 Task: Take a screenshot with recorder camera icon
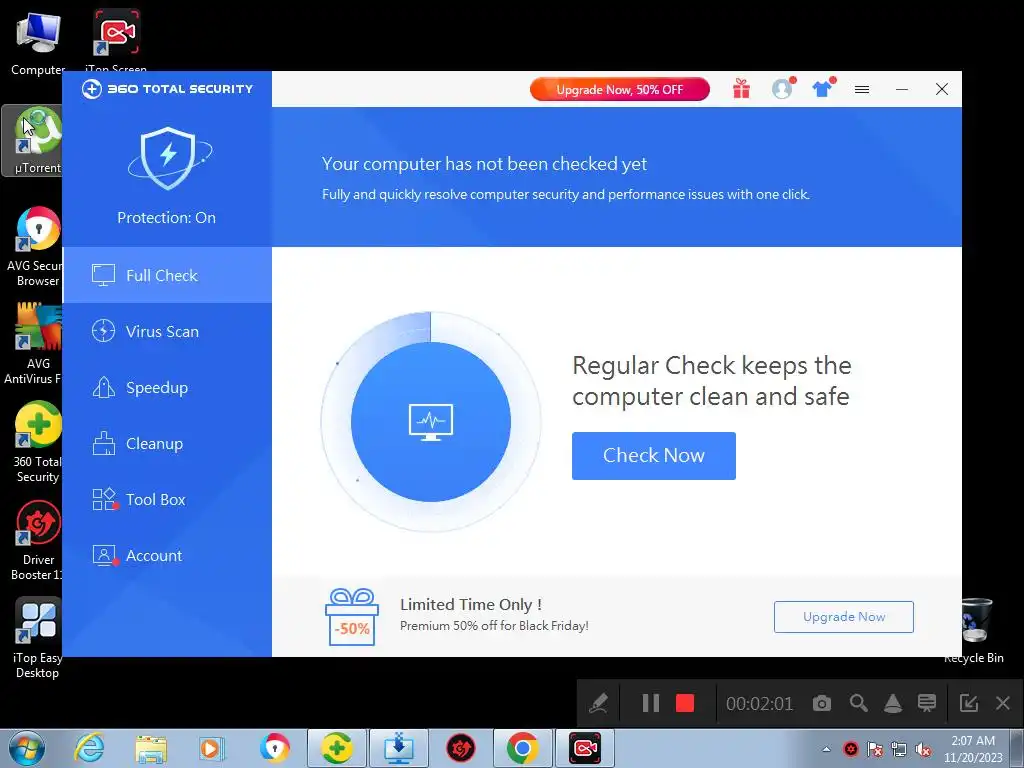(x=822, y=703)
